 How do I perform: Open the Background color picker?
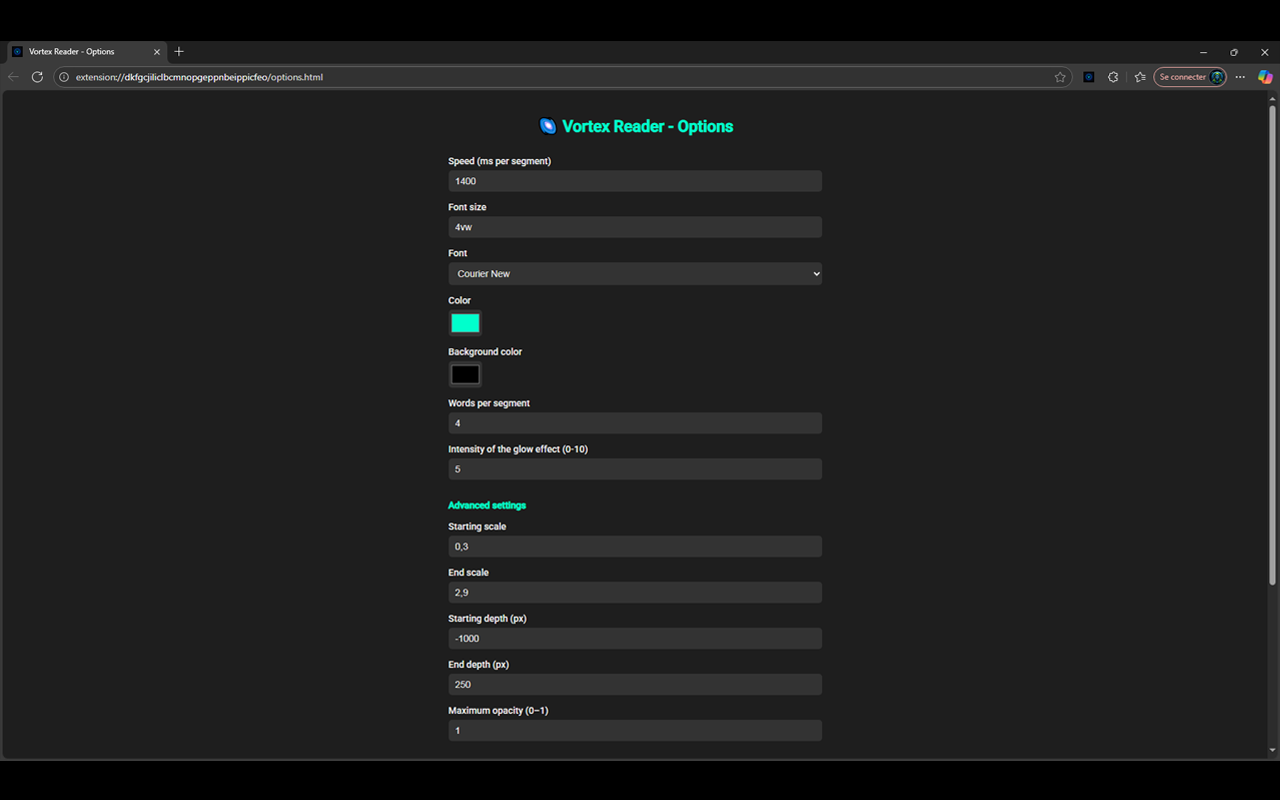[464, 373]
